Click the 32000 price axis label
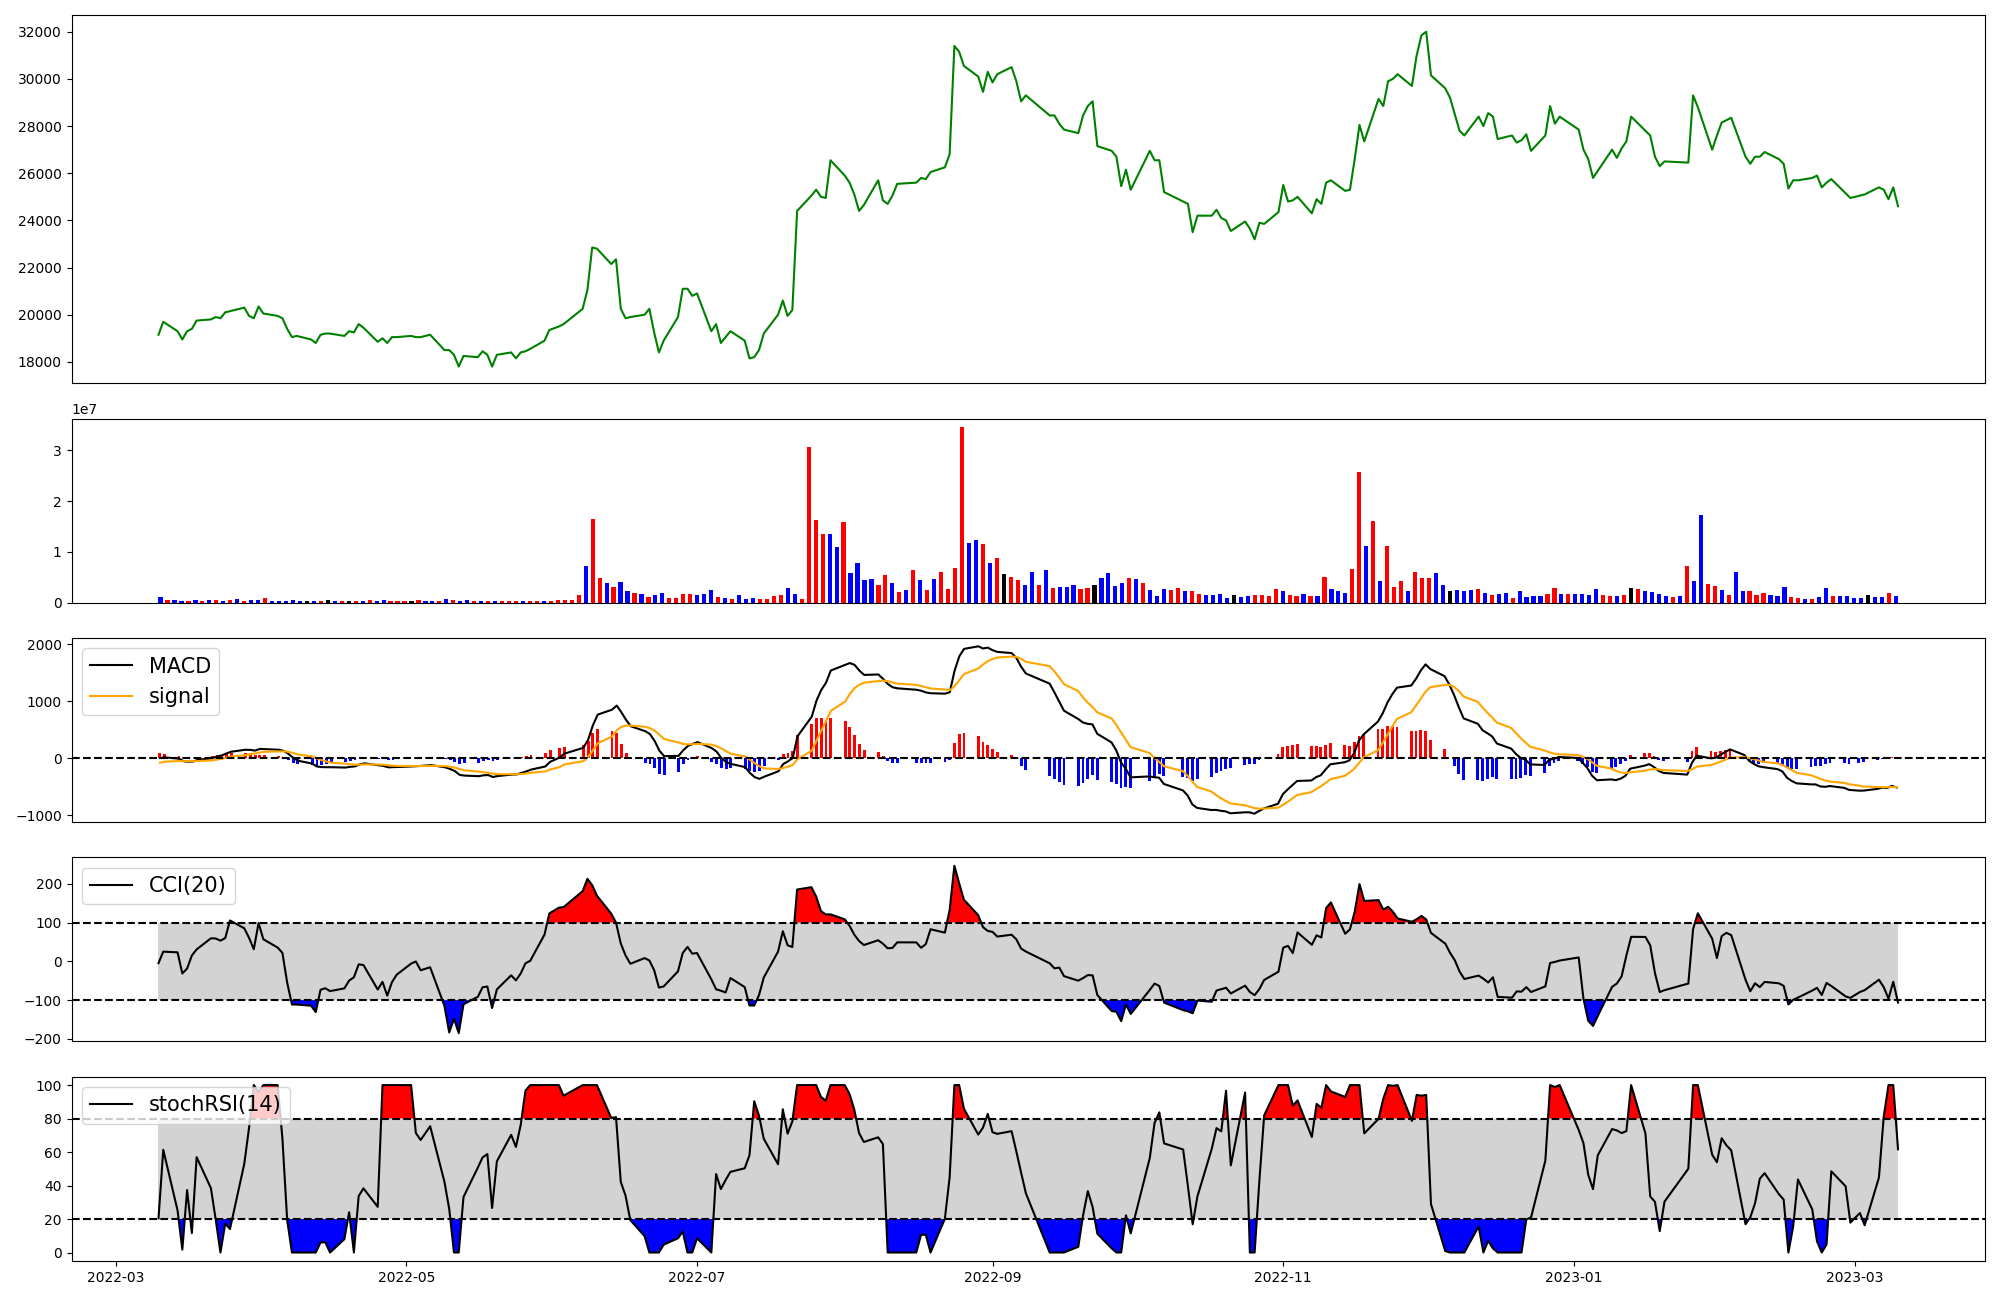 click(x=40, y=32)
